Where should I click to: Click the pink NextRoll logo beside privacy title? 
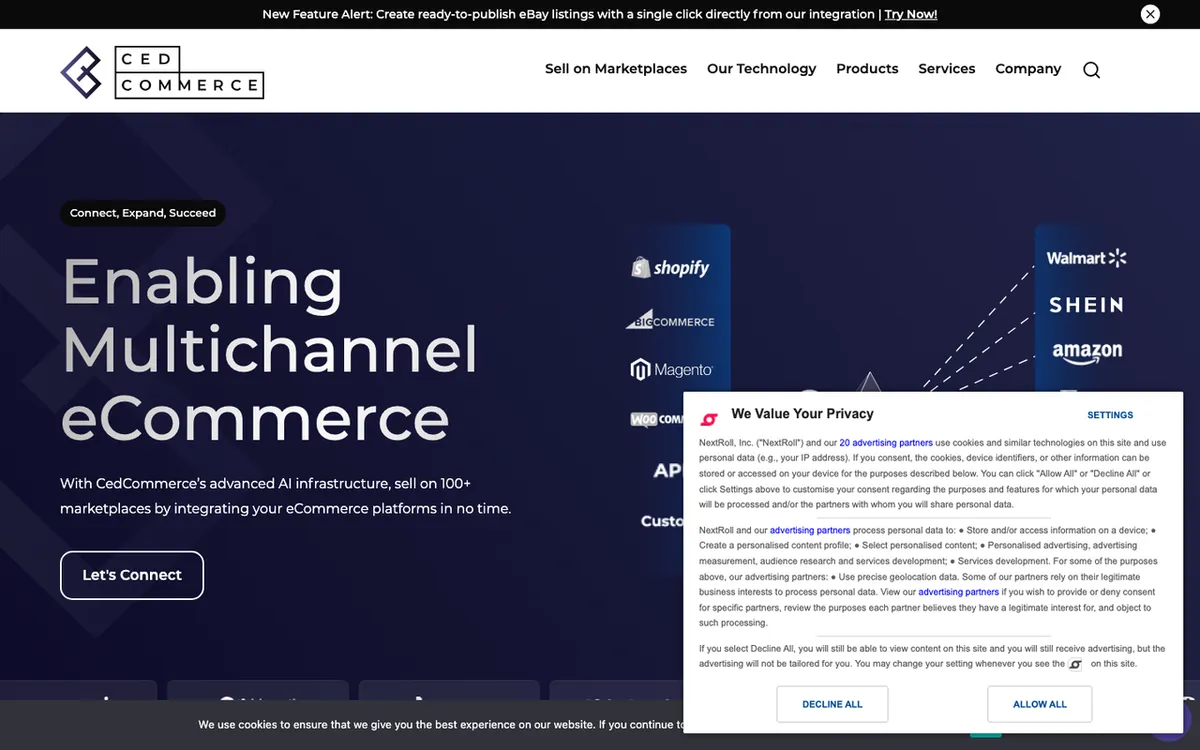pos(709,419)
